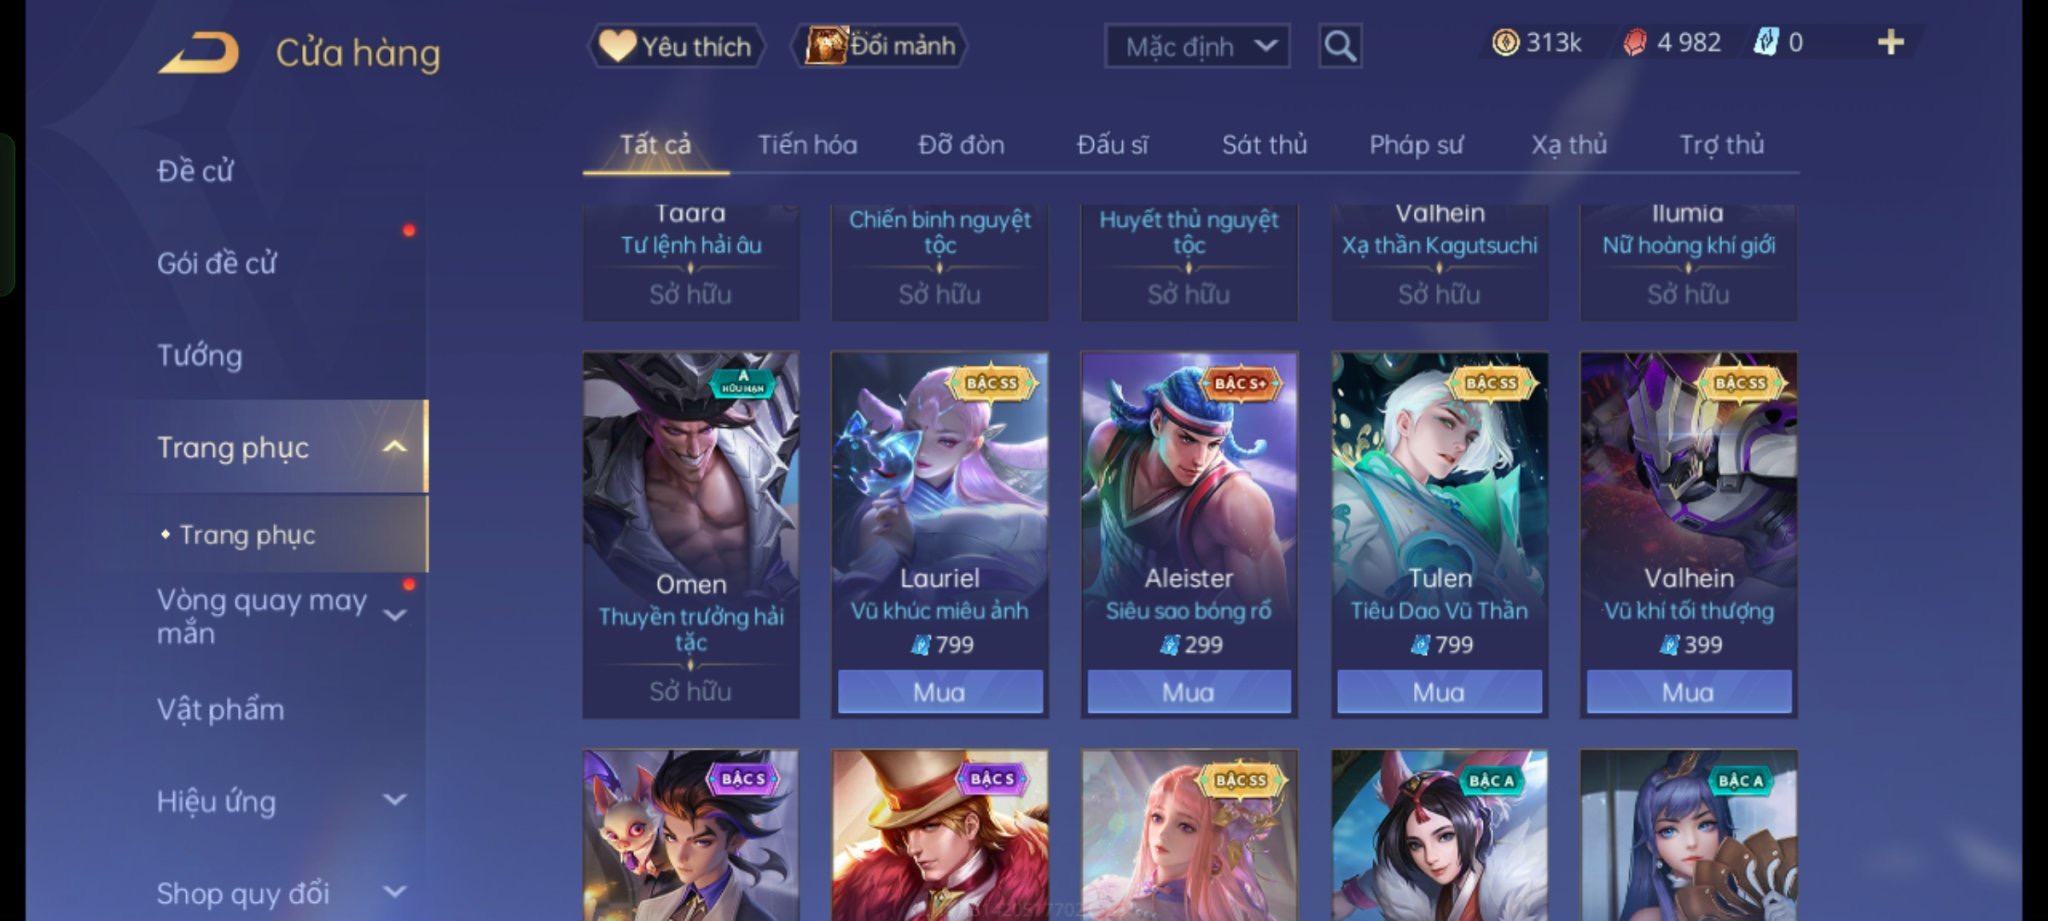Open Đổi mảnh fragment exchange
The height and width of the screenshot is (921, 2048).
879,46
